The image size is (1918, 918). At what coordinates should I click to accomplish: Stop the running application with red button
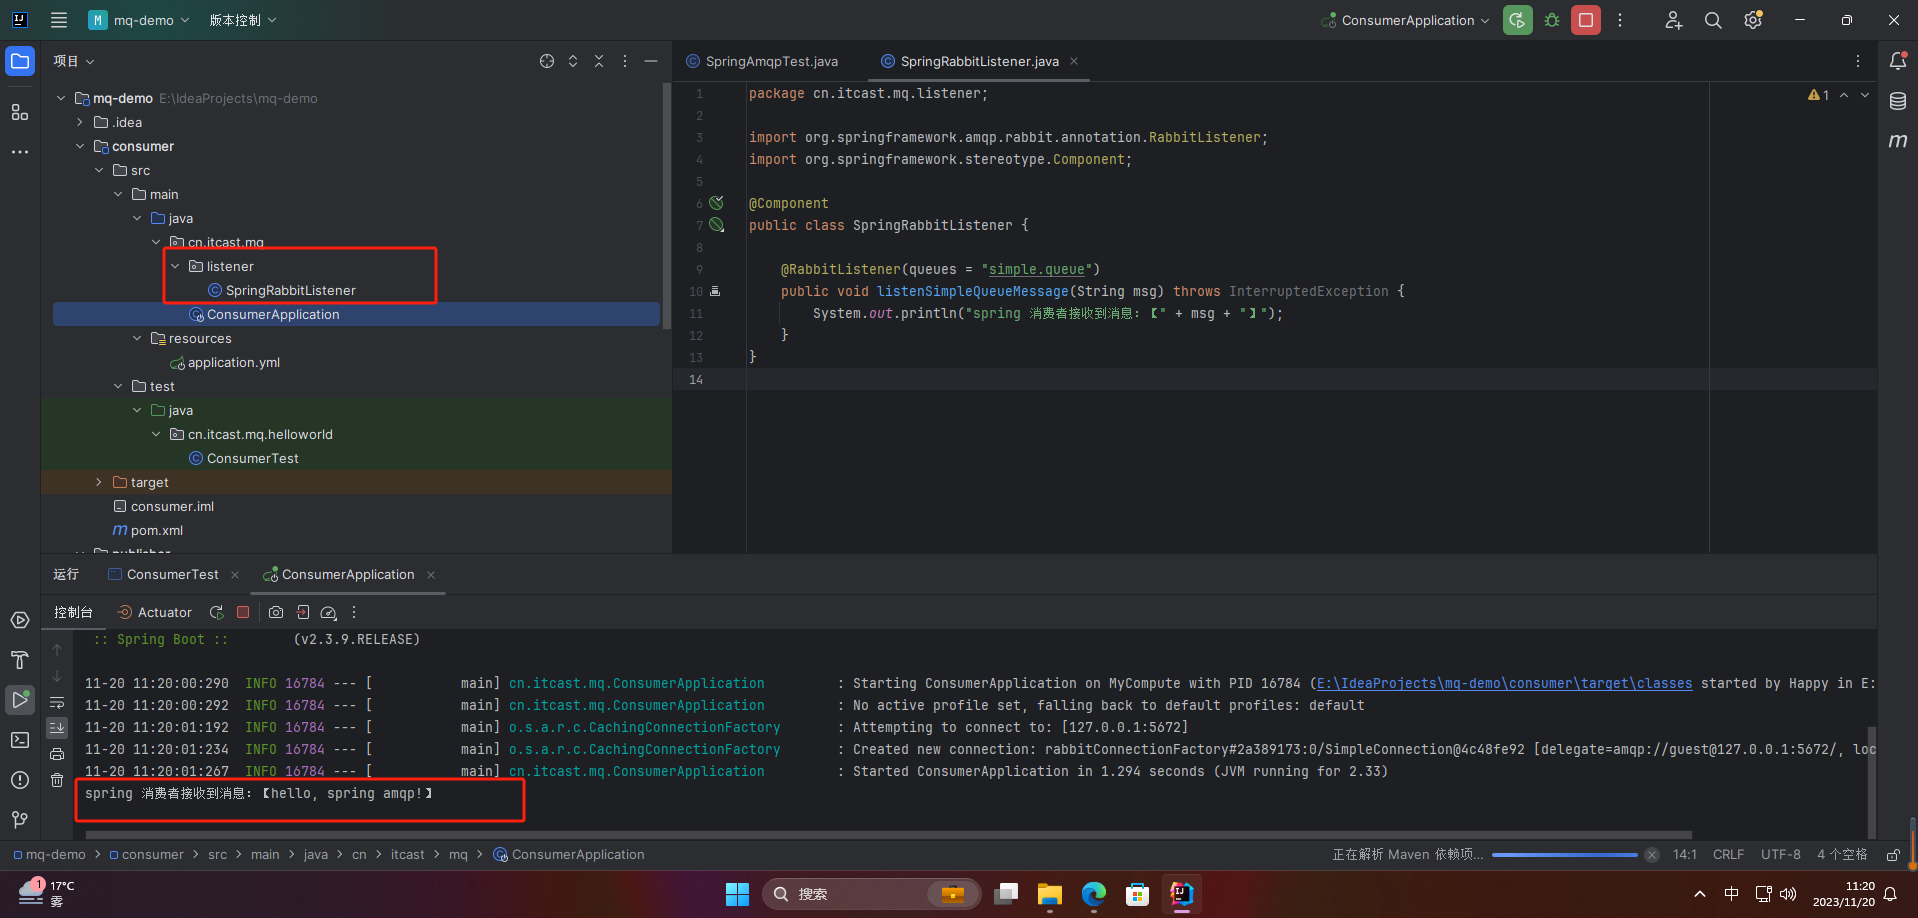click(x=1586, y=20)
